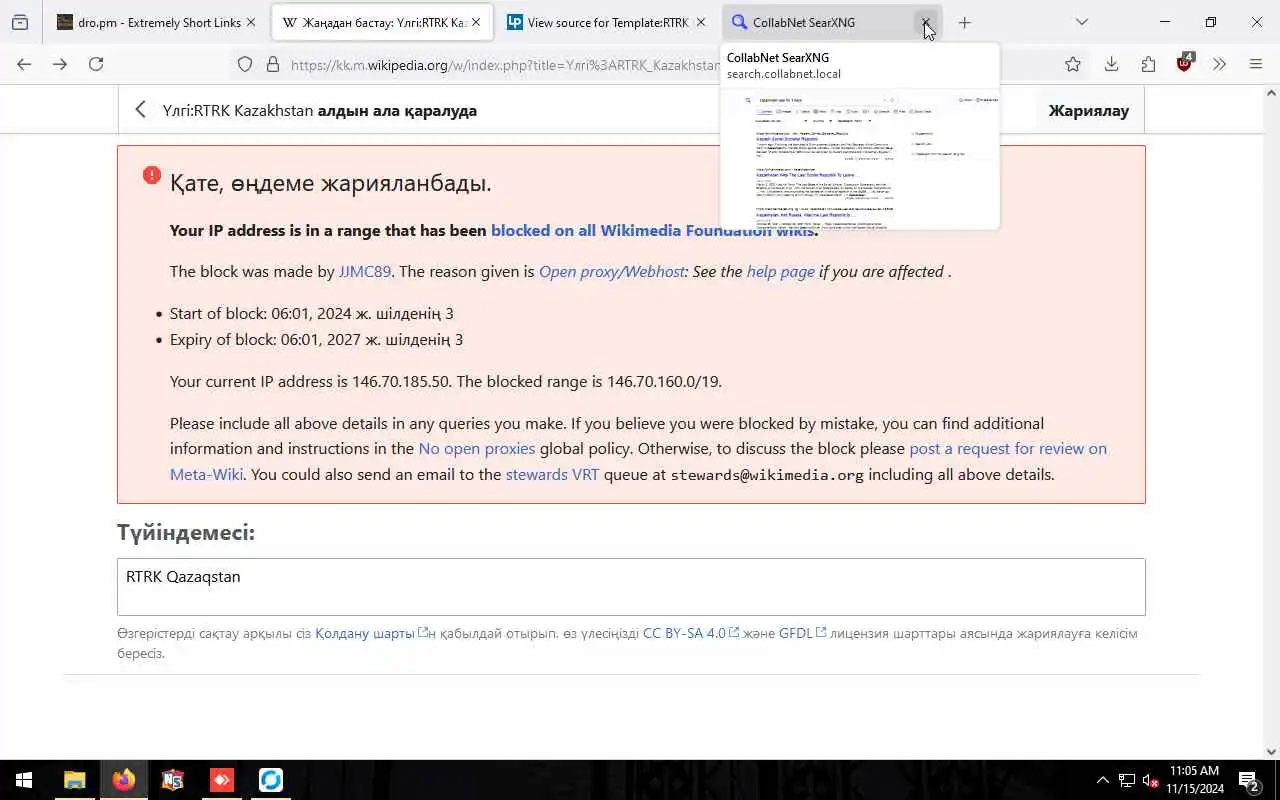The height and width of the screenshot is (800, 1280).
Task: Click the Жариялау publish button
Action: pos(1088,110)
